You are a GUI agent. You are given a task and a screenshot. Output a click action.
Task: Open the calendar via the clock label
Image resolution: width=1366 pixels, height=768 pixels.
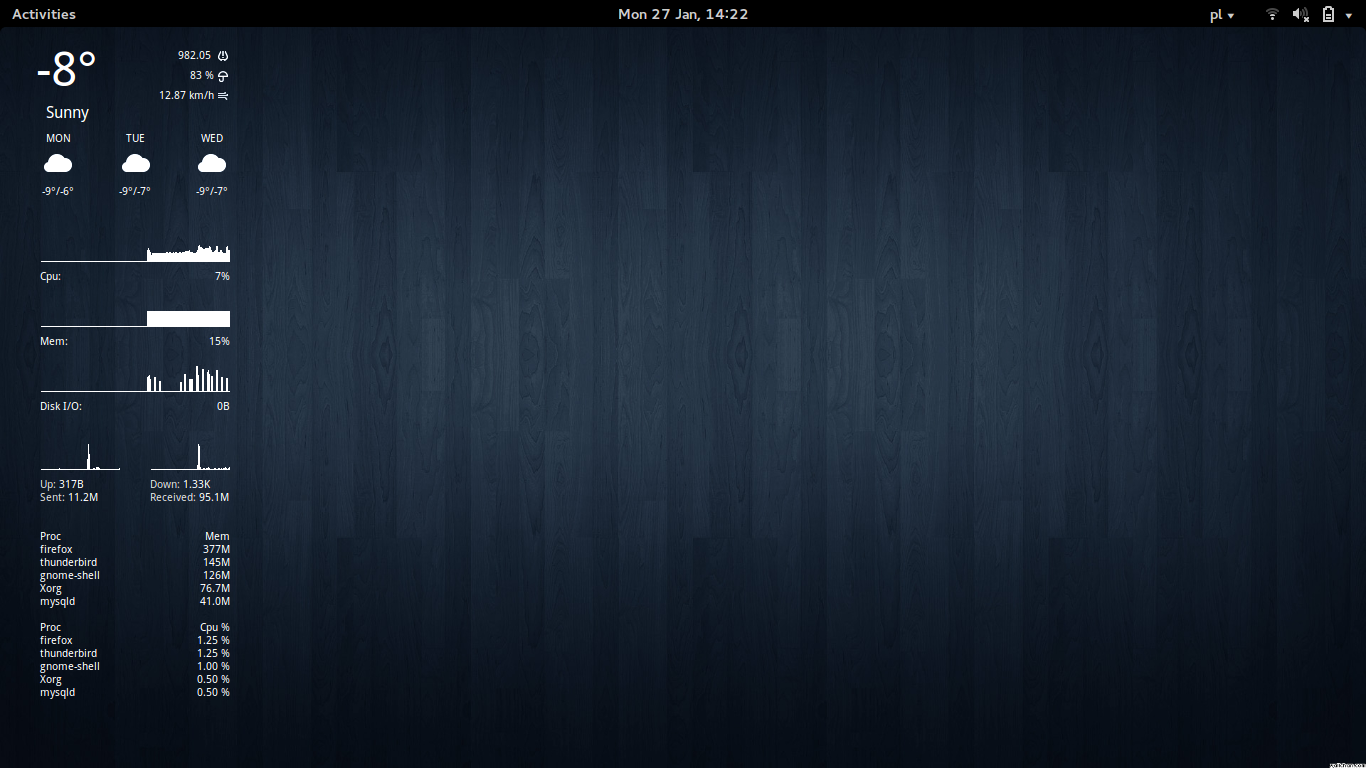coord(683,14)
